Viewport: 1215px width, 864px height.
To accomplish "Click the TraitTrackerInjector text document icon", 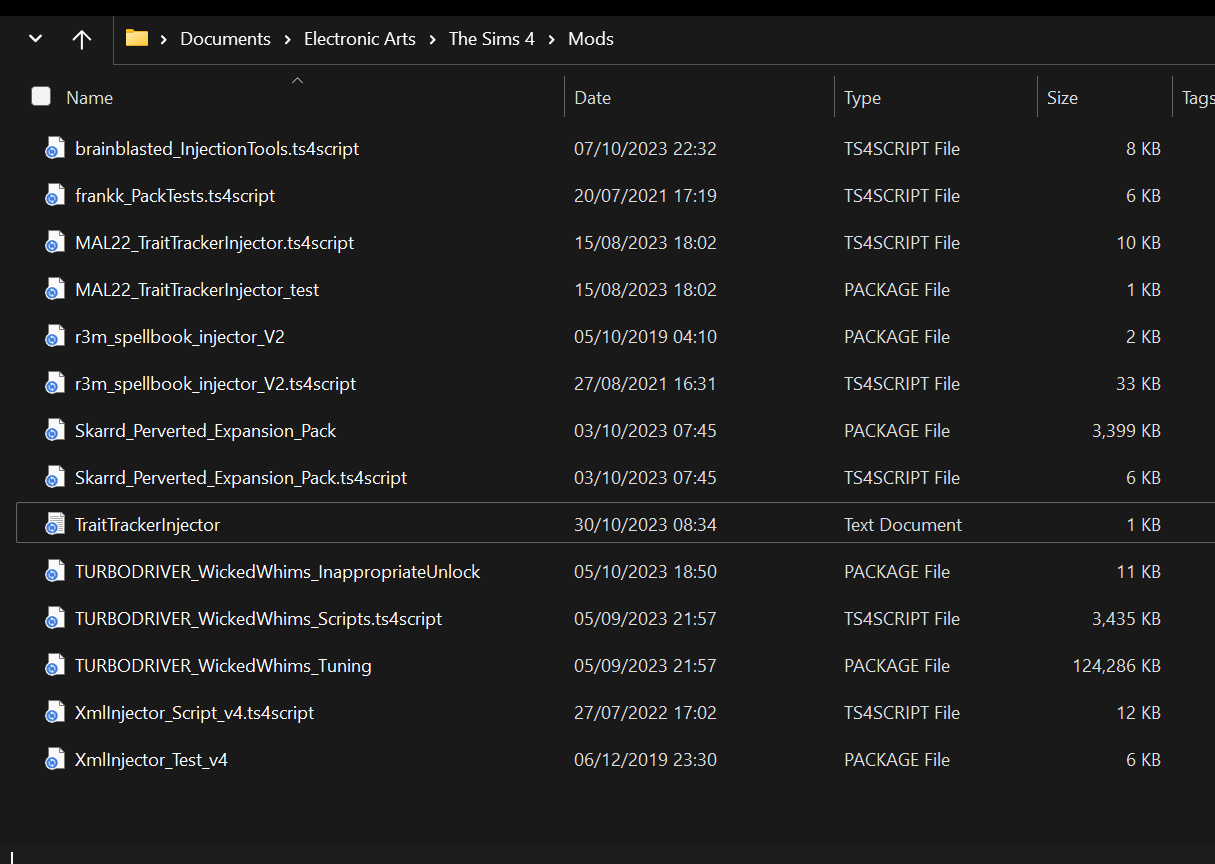I will coord(54,525).
